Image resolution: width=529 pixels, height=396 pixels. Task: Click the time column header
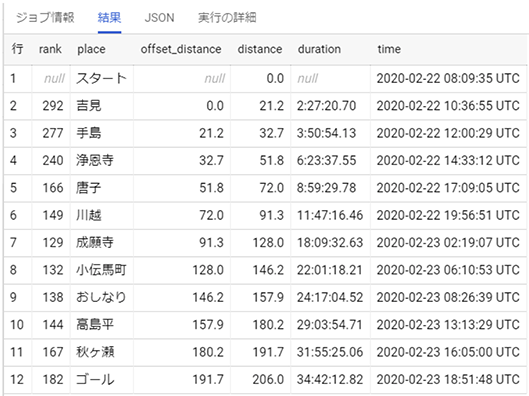tap(389, 49)
